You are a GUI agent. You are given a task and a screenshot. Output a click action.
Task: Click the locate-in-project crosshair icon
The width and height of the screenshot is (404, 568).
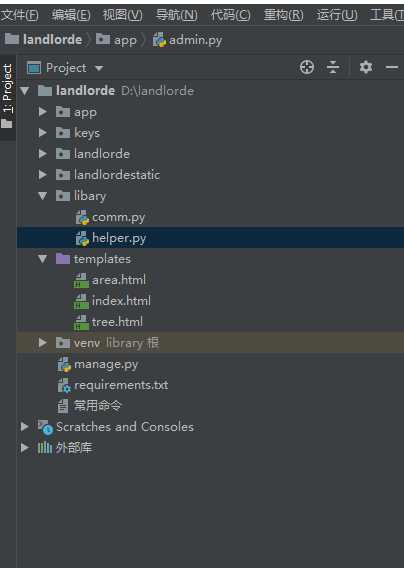[307, 67]
